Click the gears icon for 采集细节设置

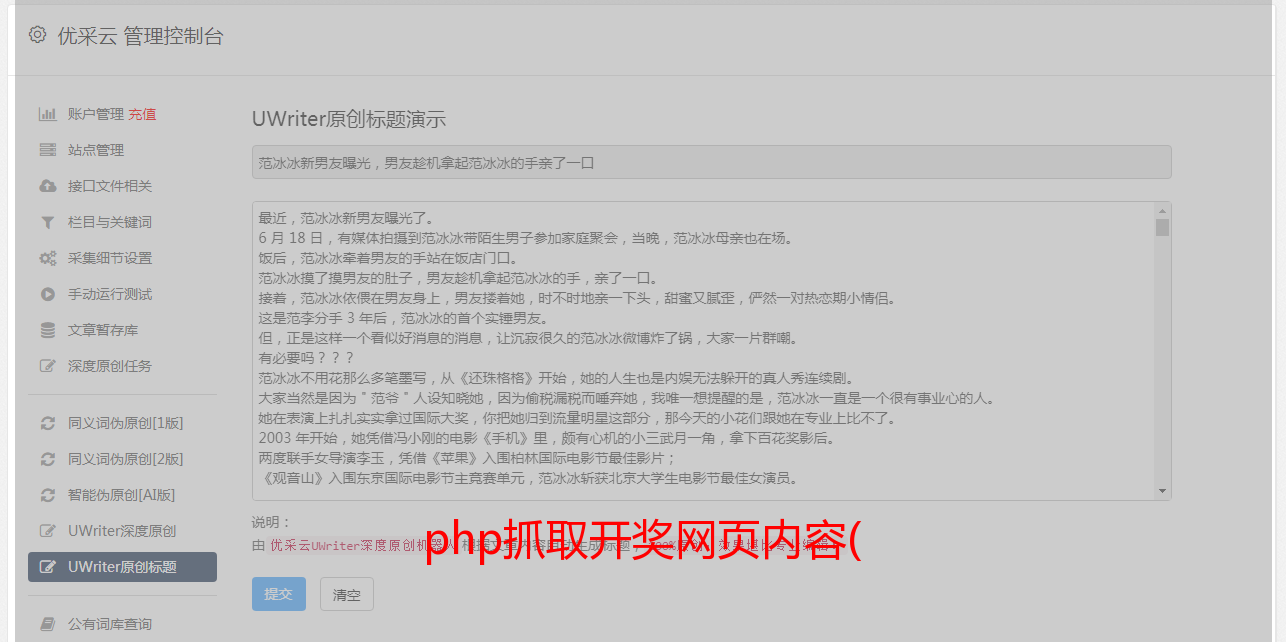pos(47,258)
